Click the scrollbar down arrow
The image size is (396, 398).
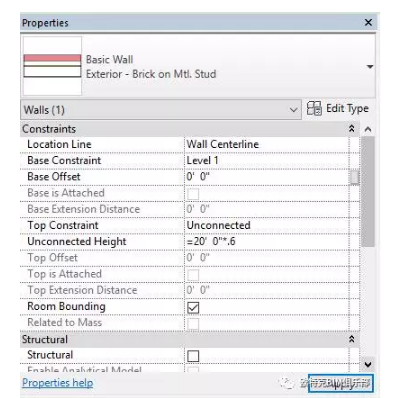[x=368, y=364]
